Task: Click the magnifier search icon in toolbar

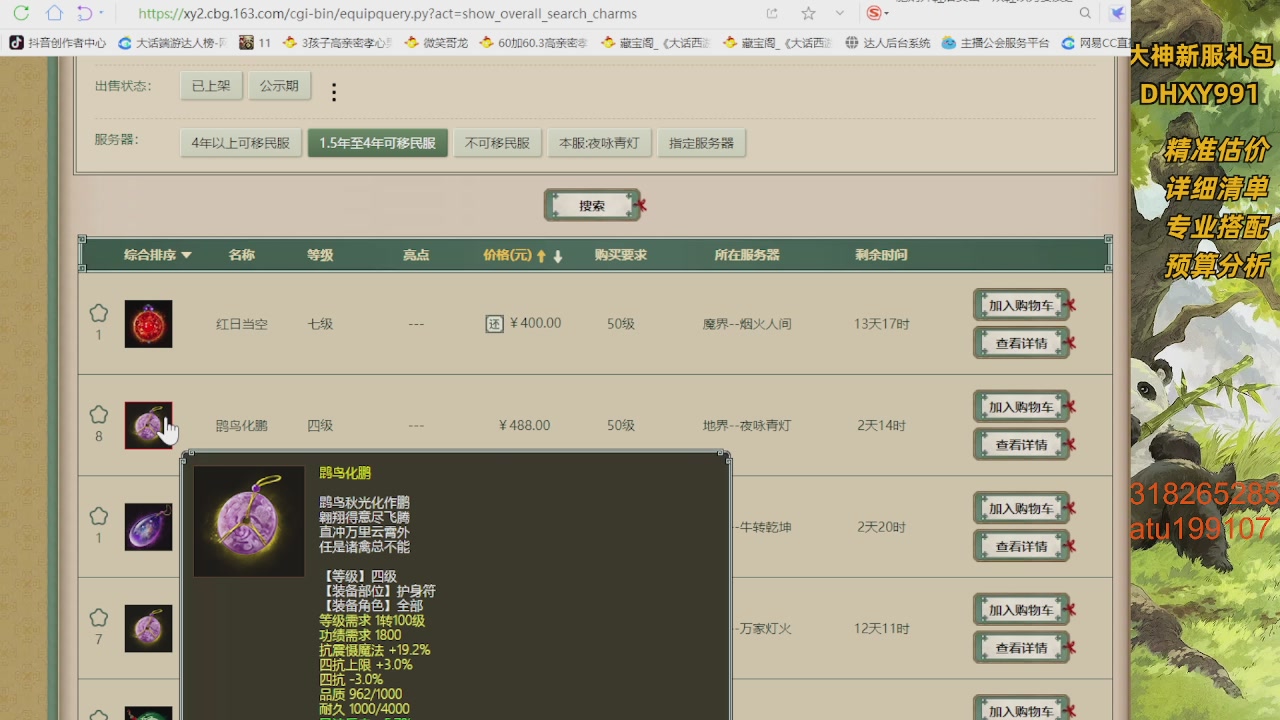Action: click(x=1085, y=14)
